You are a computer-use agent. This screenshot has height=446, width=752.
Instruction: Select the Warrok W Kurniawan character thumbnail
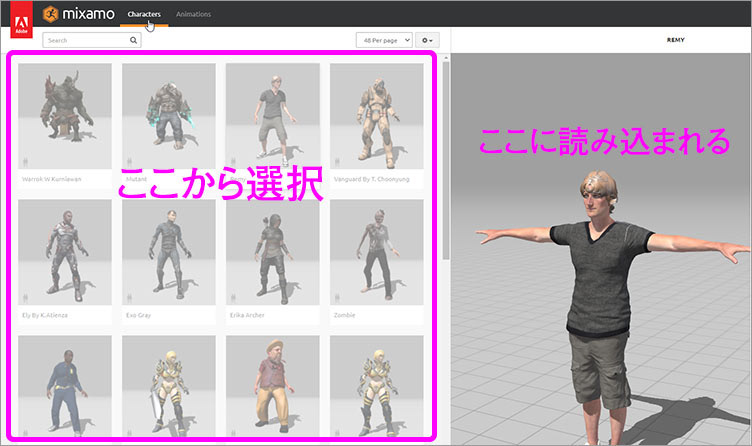click(x=65, y=116)
